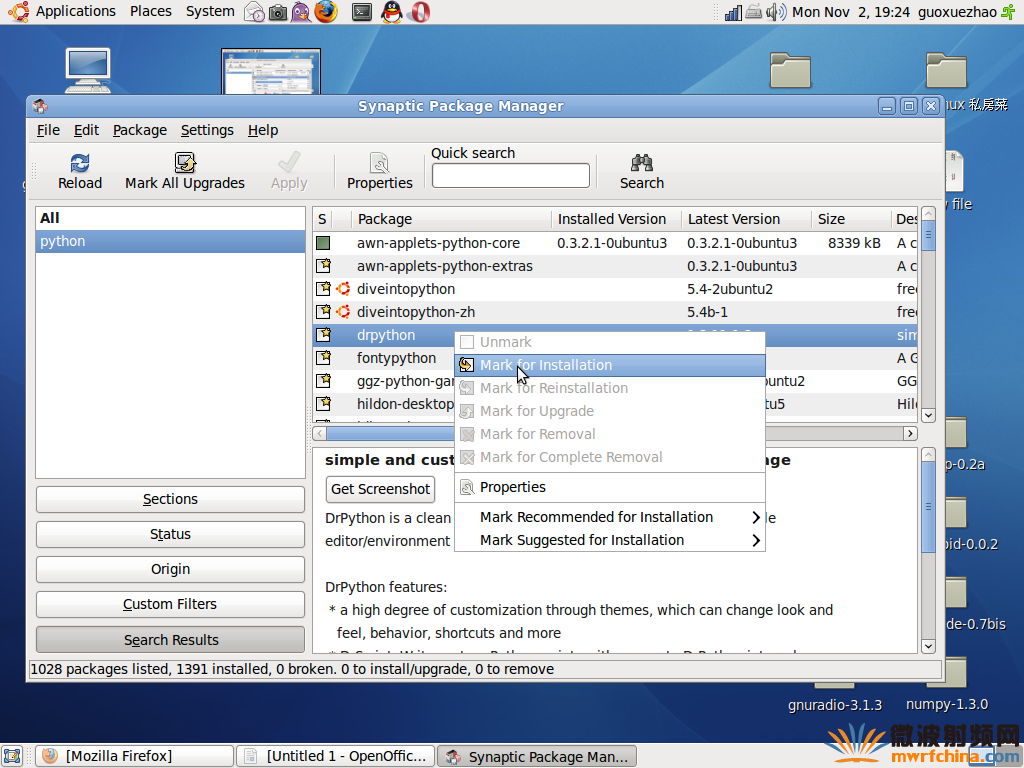This screenshot has width=1024, height=768.
Task: Toggle status box of fontypython
Action: tap(323, 357)
